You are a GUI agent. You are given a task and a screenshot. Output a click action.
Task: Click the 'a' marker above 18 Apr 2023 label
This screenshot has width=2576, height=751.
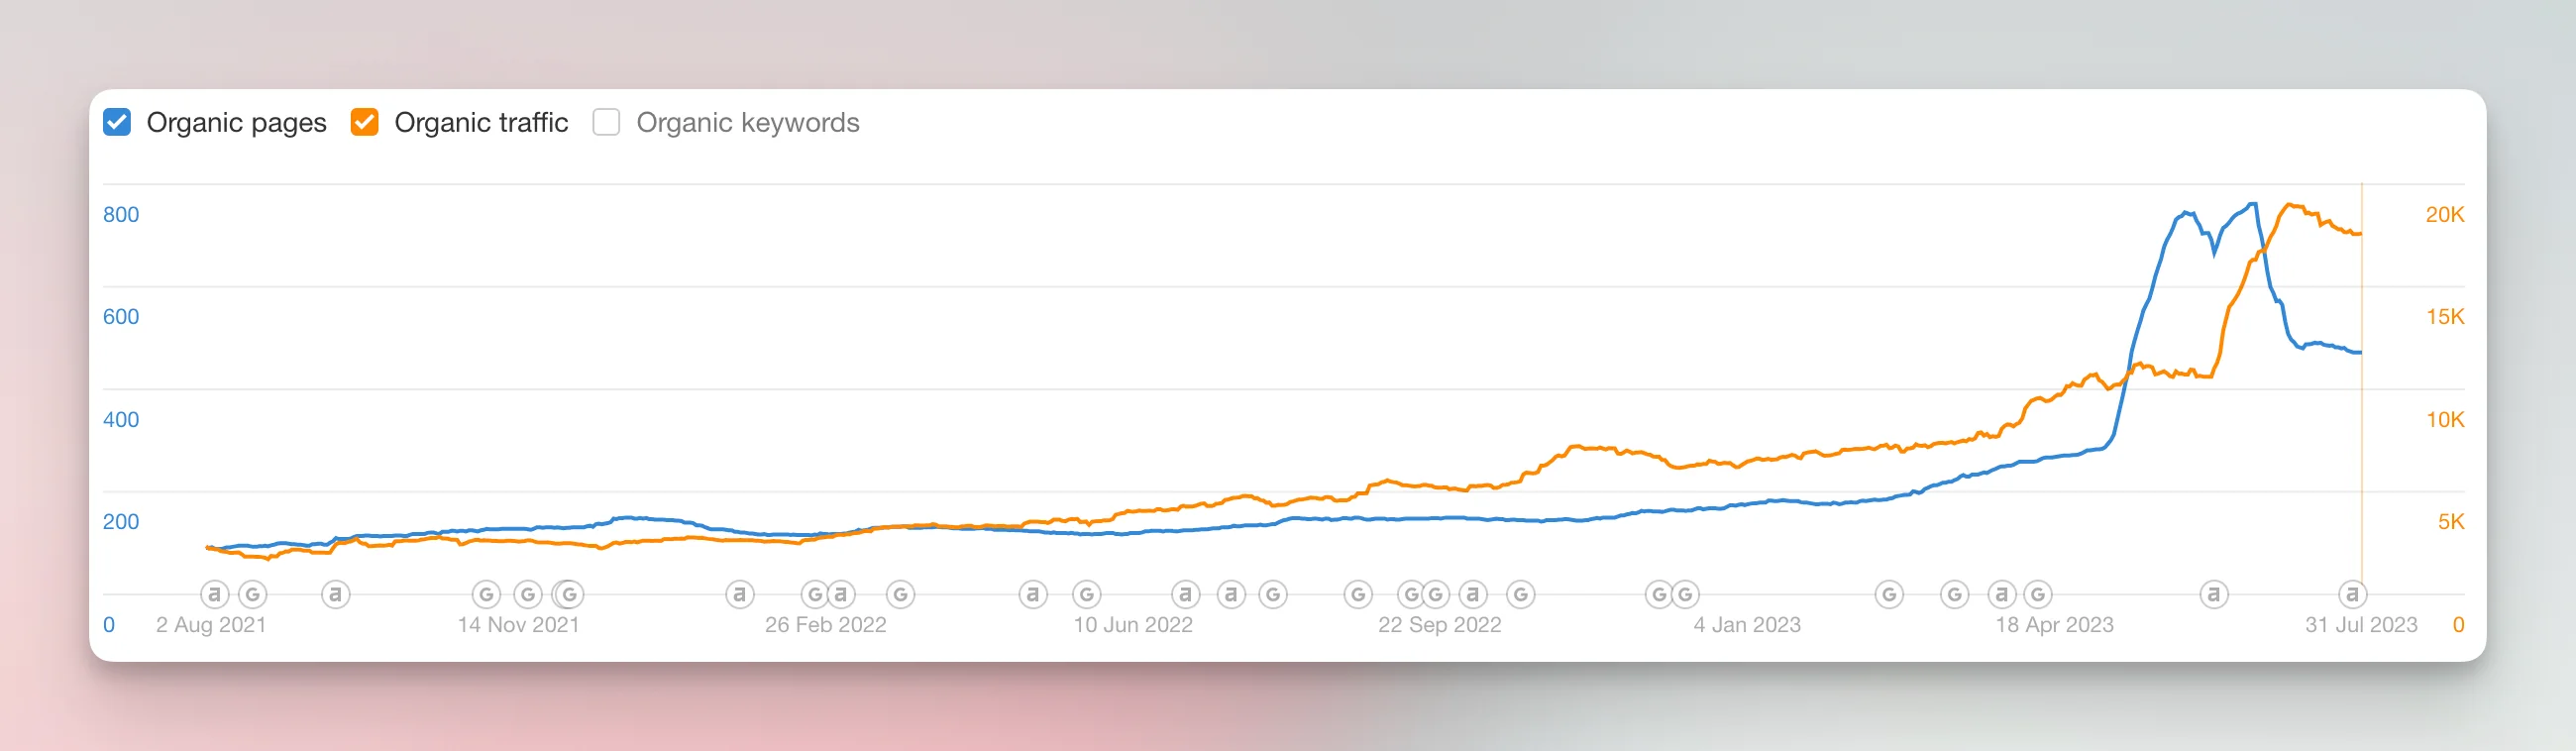(x=2001, y=594)
